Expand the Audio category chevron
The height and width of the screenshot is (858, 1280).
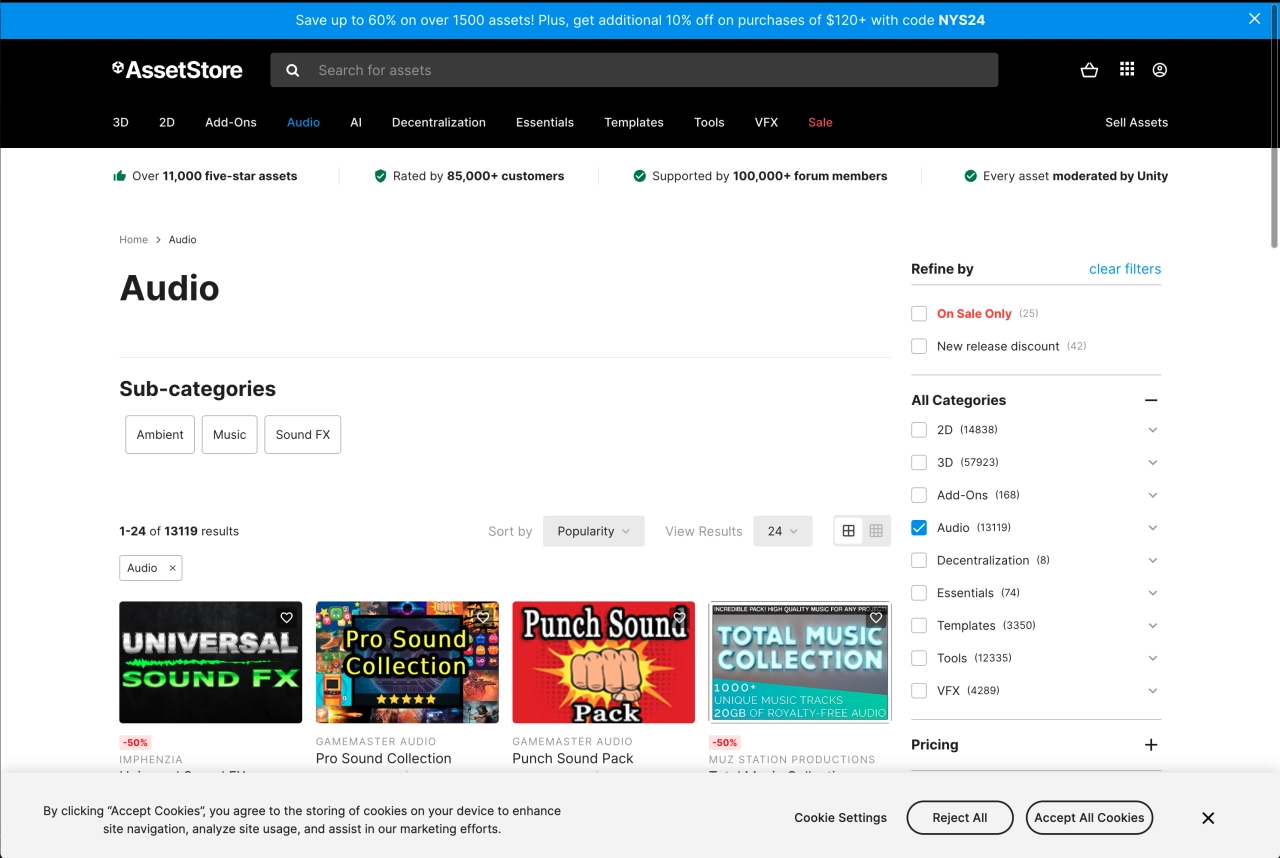coord(1153,528)
